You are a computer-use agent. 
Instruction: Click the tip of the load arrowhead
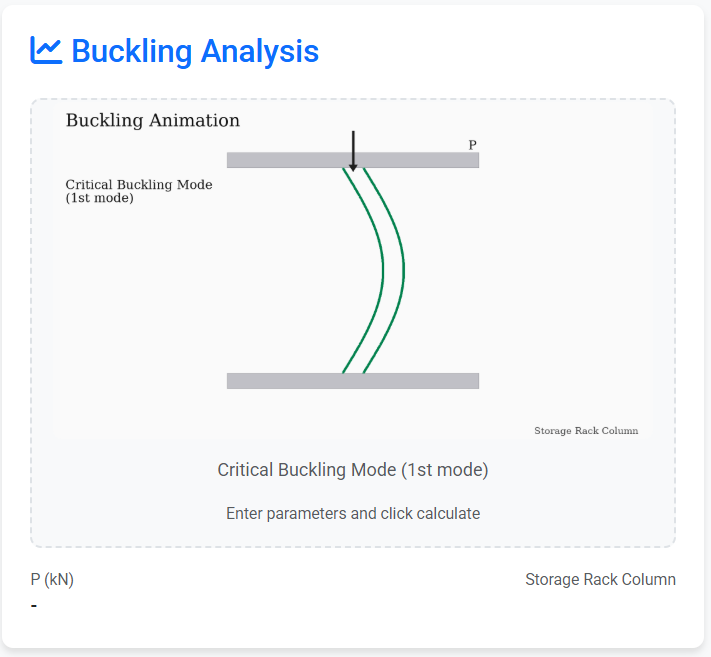353,170
